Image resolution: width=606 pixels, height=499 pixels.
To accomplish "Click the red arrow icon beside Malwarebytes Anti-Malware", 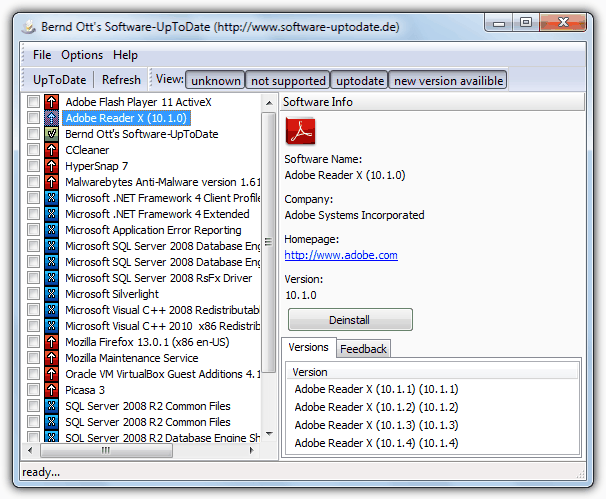I will (51, 182).
